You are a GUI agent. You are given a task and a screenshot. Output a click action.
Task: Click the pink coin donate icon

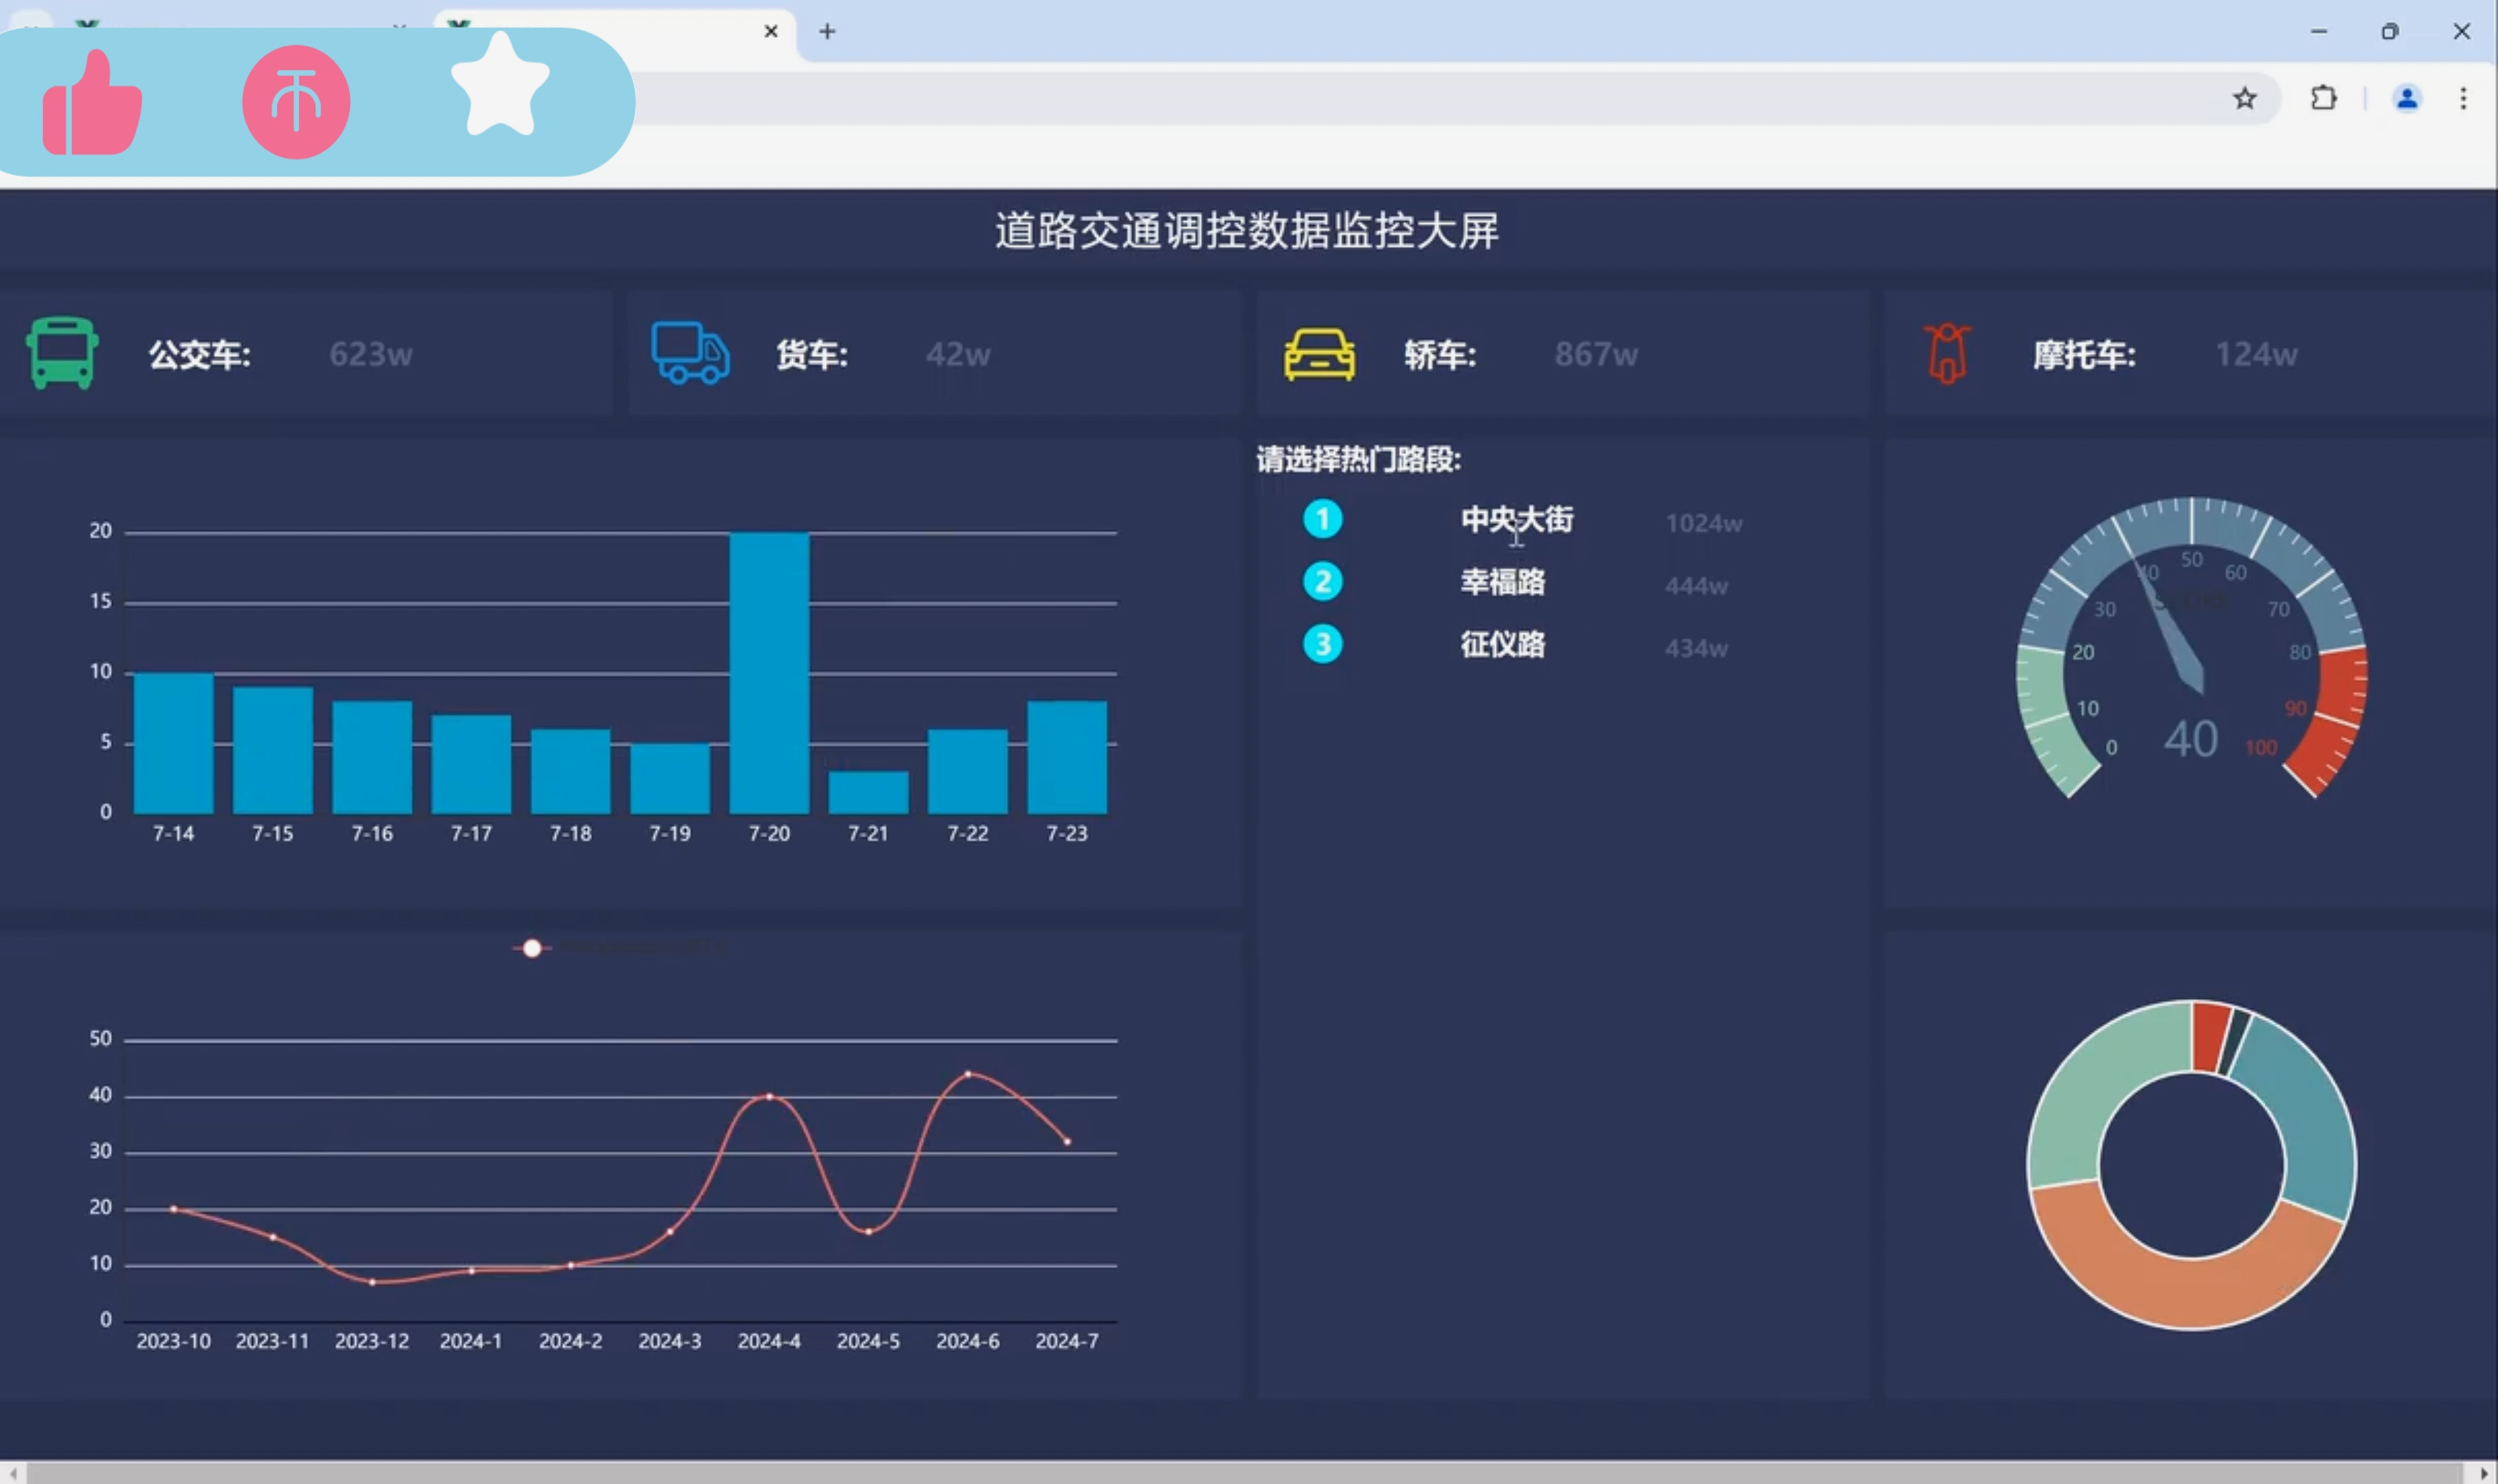click(x=296, y=102)
